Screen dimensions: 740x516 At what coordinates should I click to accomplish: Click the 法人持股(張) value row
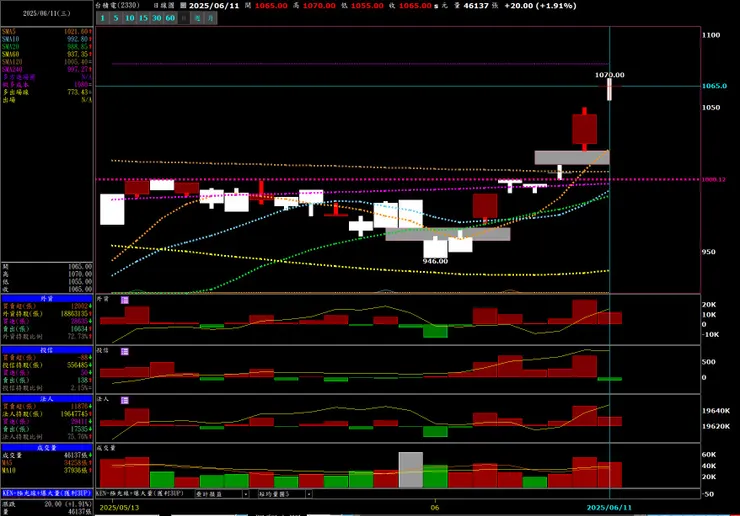click(47, 414)
